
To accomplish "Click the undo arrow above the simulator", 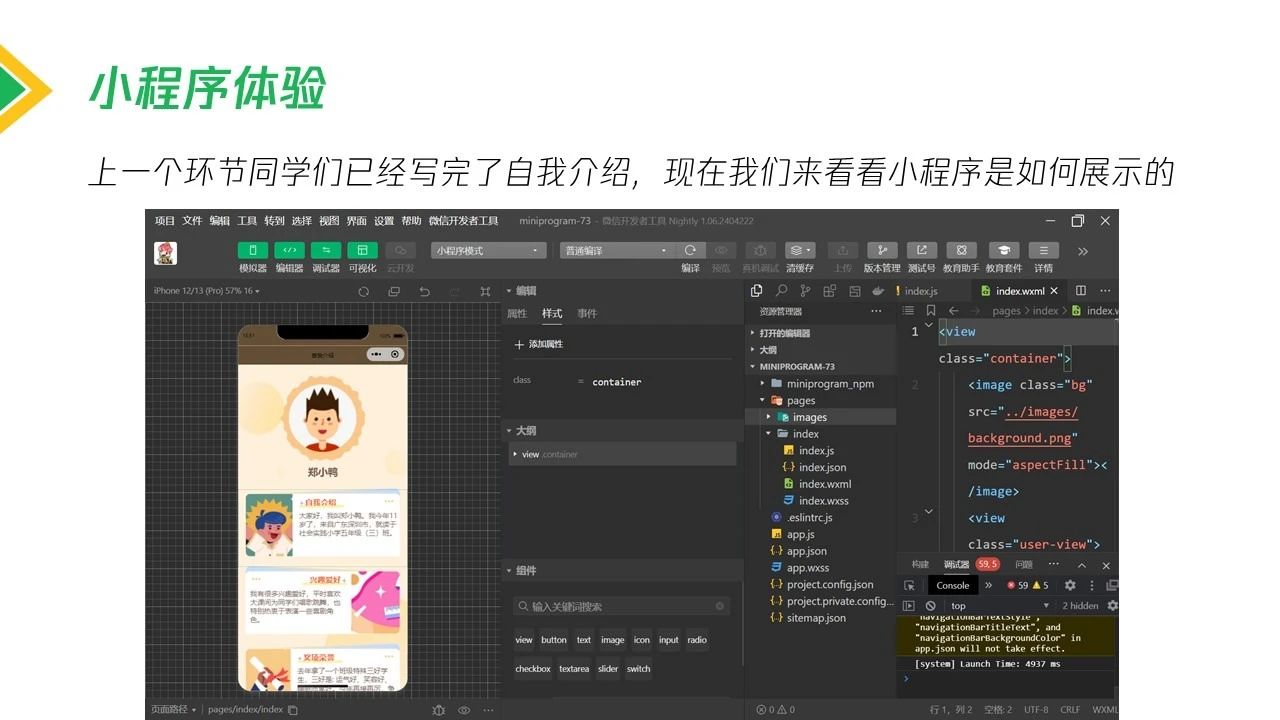I will tap(424, 291).
